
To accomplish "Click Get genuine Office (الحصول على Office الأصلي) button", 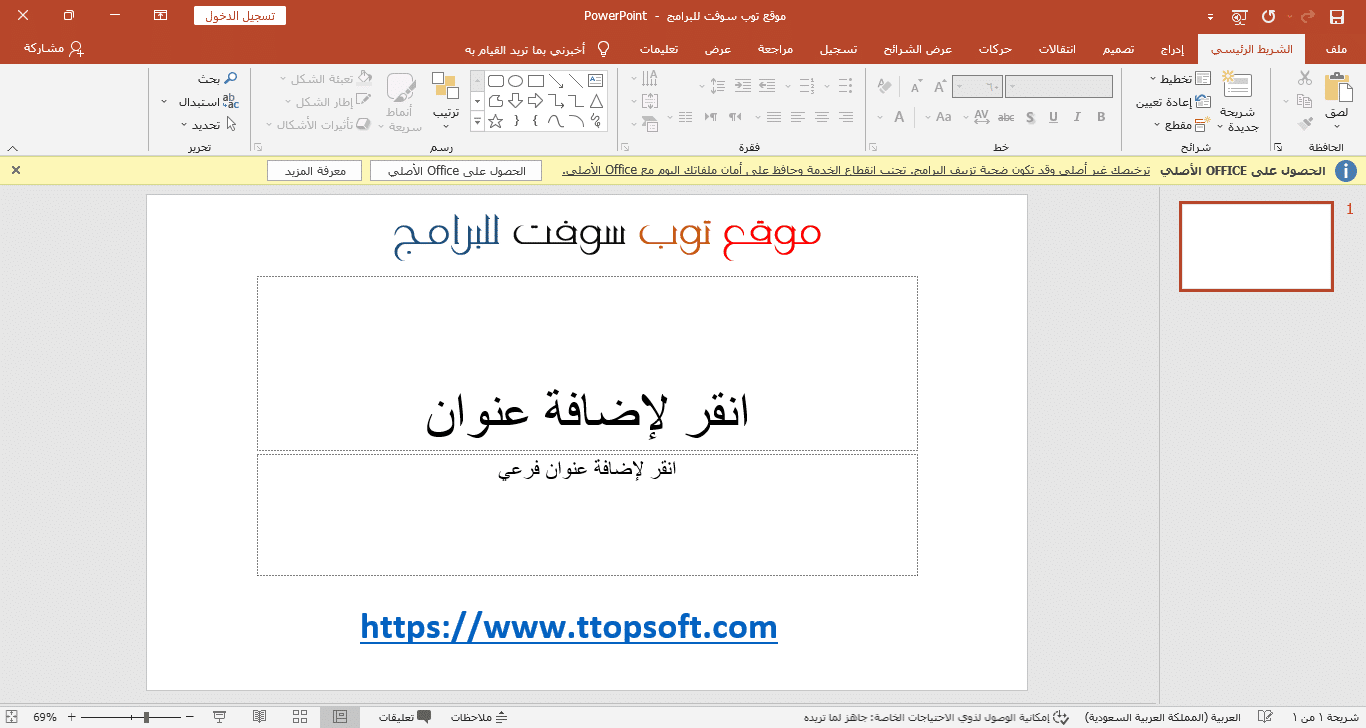I will point(456,171).
